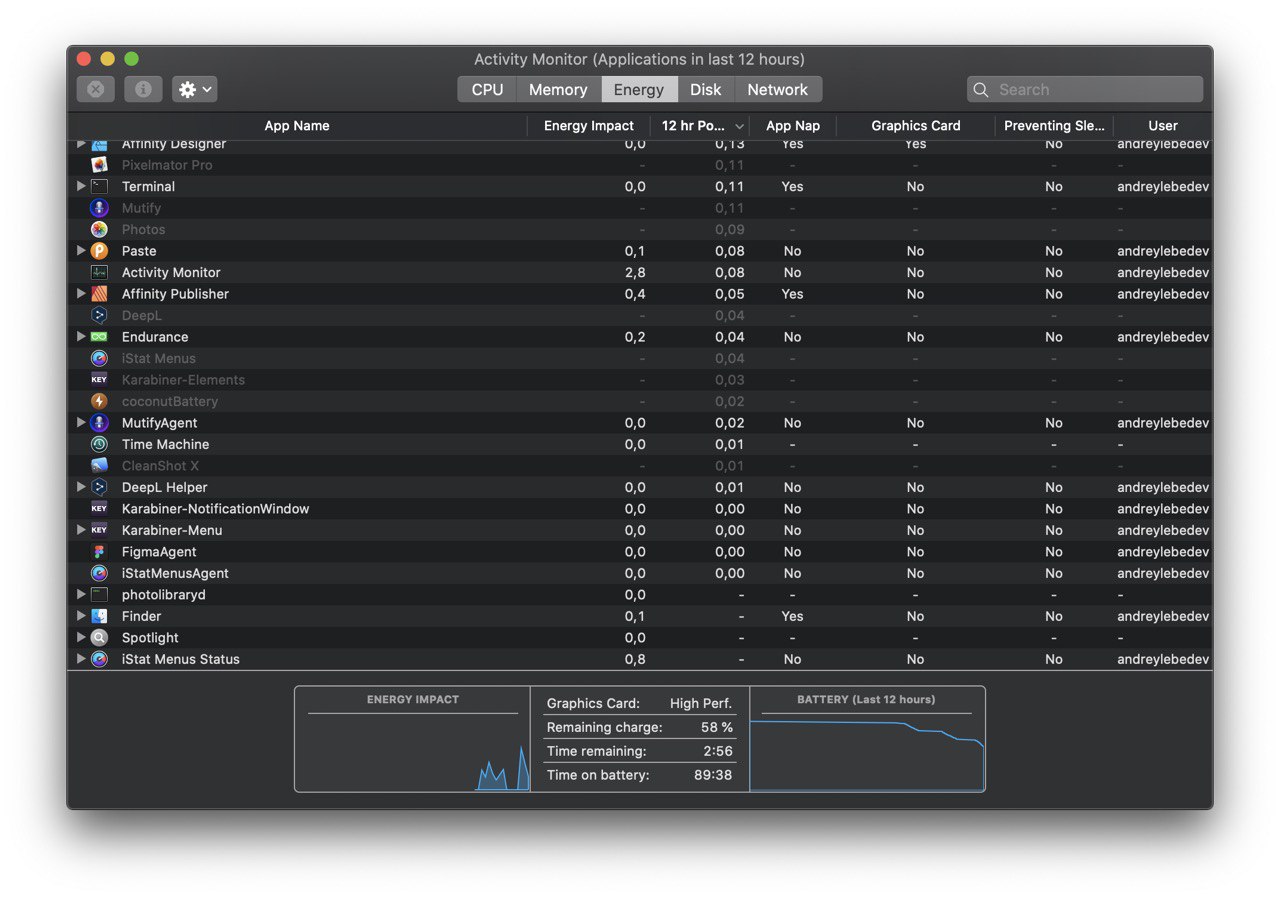Click the iStat Menus app icon
This screenshot has width=1280, height=898.
pos(99,358)
